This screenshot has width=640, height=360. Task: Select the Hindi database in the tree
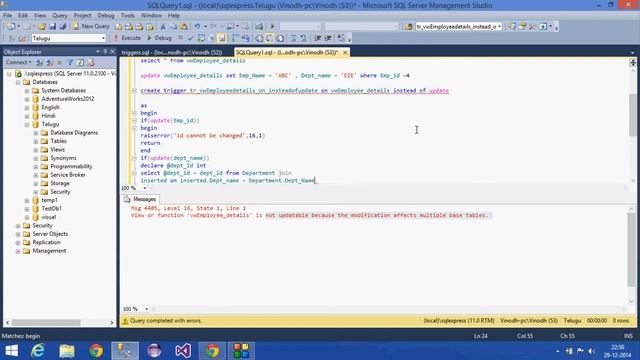(48, 116)
